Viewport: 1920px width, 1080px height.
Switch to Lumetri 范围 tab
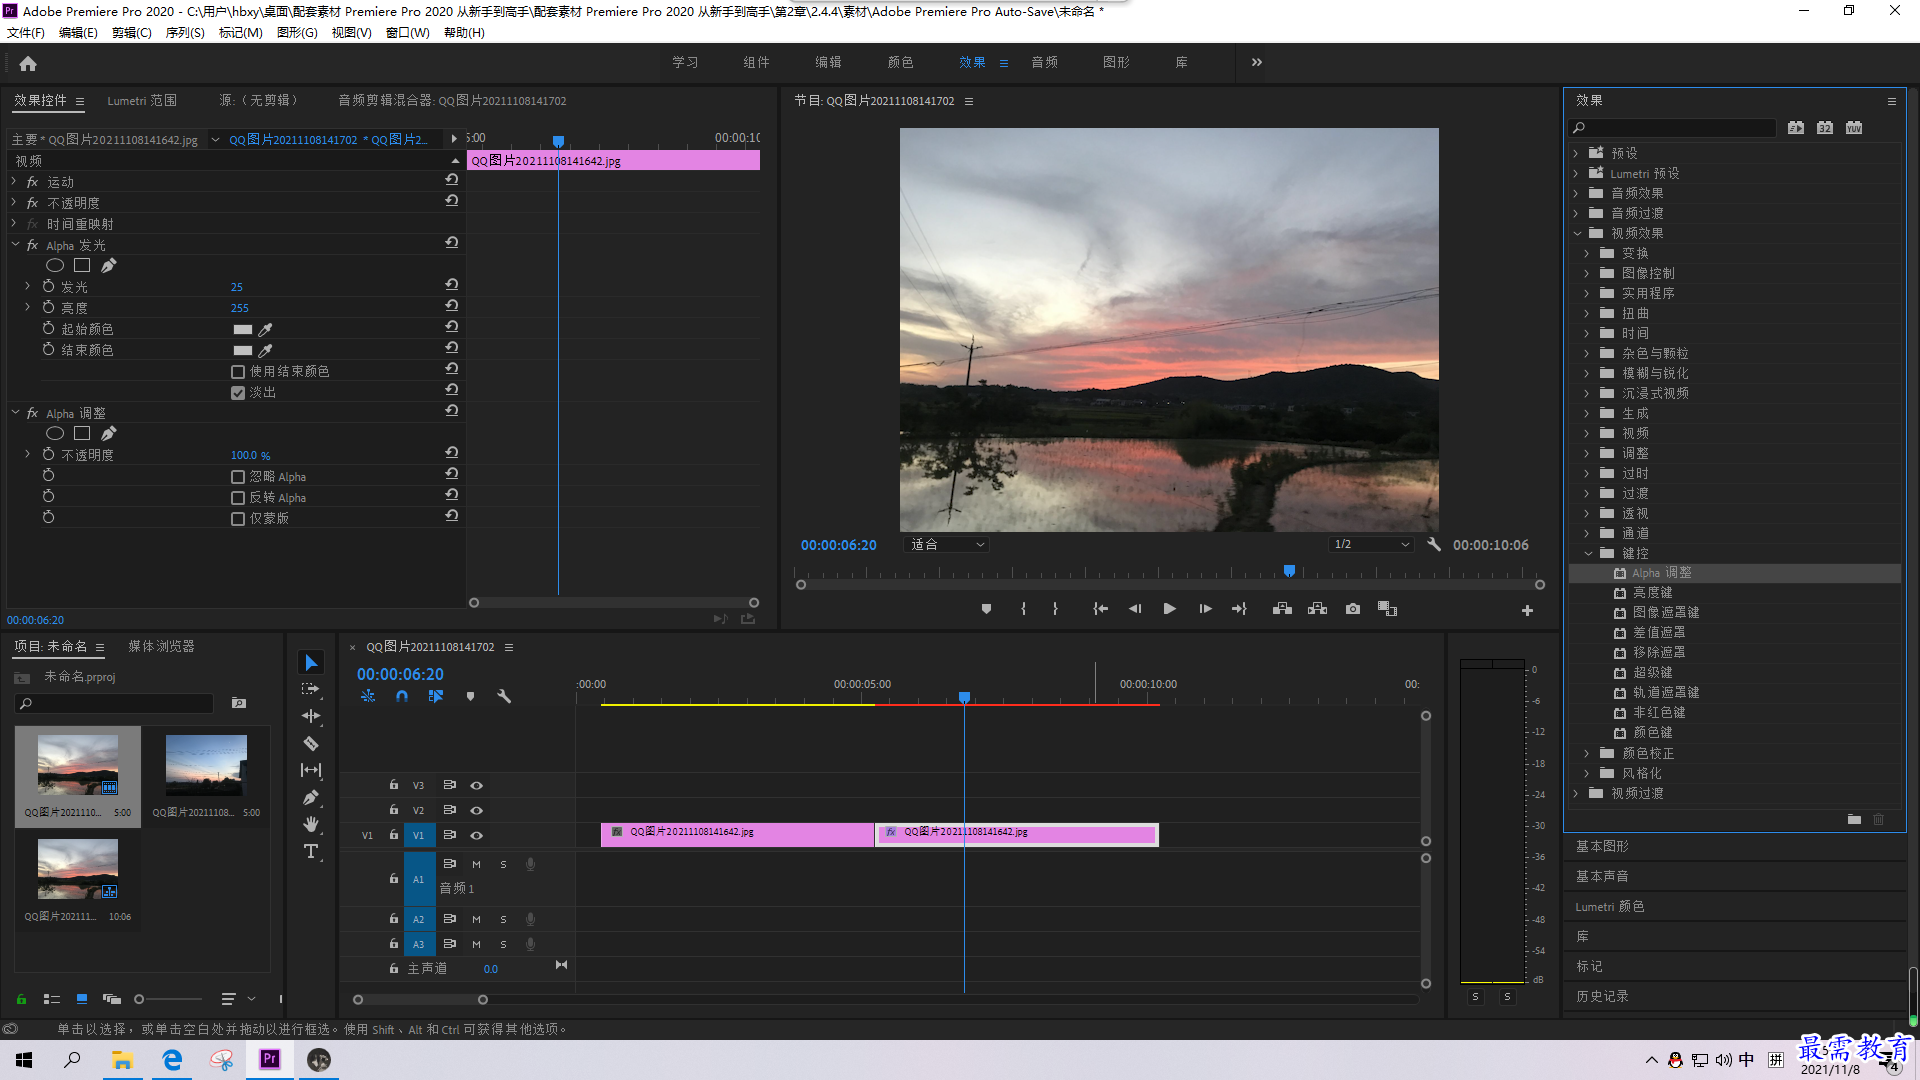(142, 101)
